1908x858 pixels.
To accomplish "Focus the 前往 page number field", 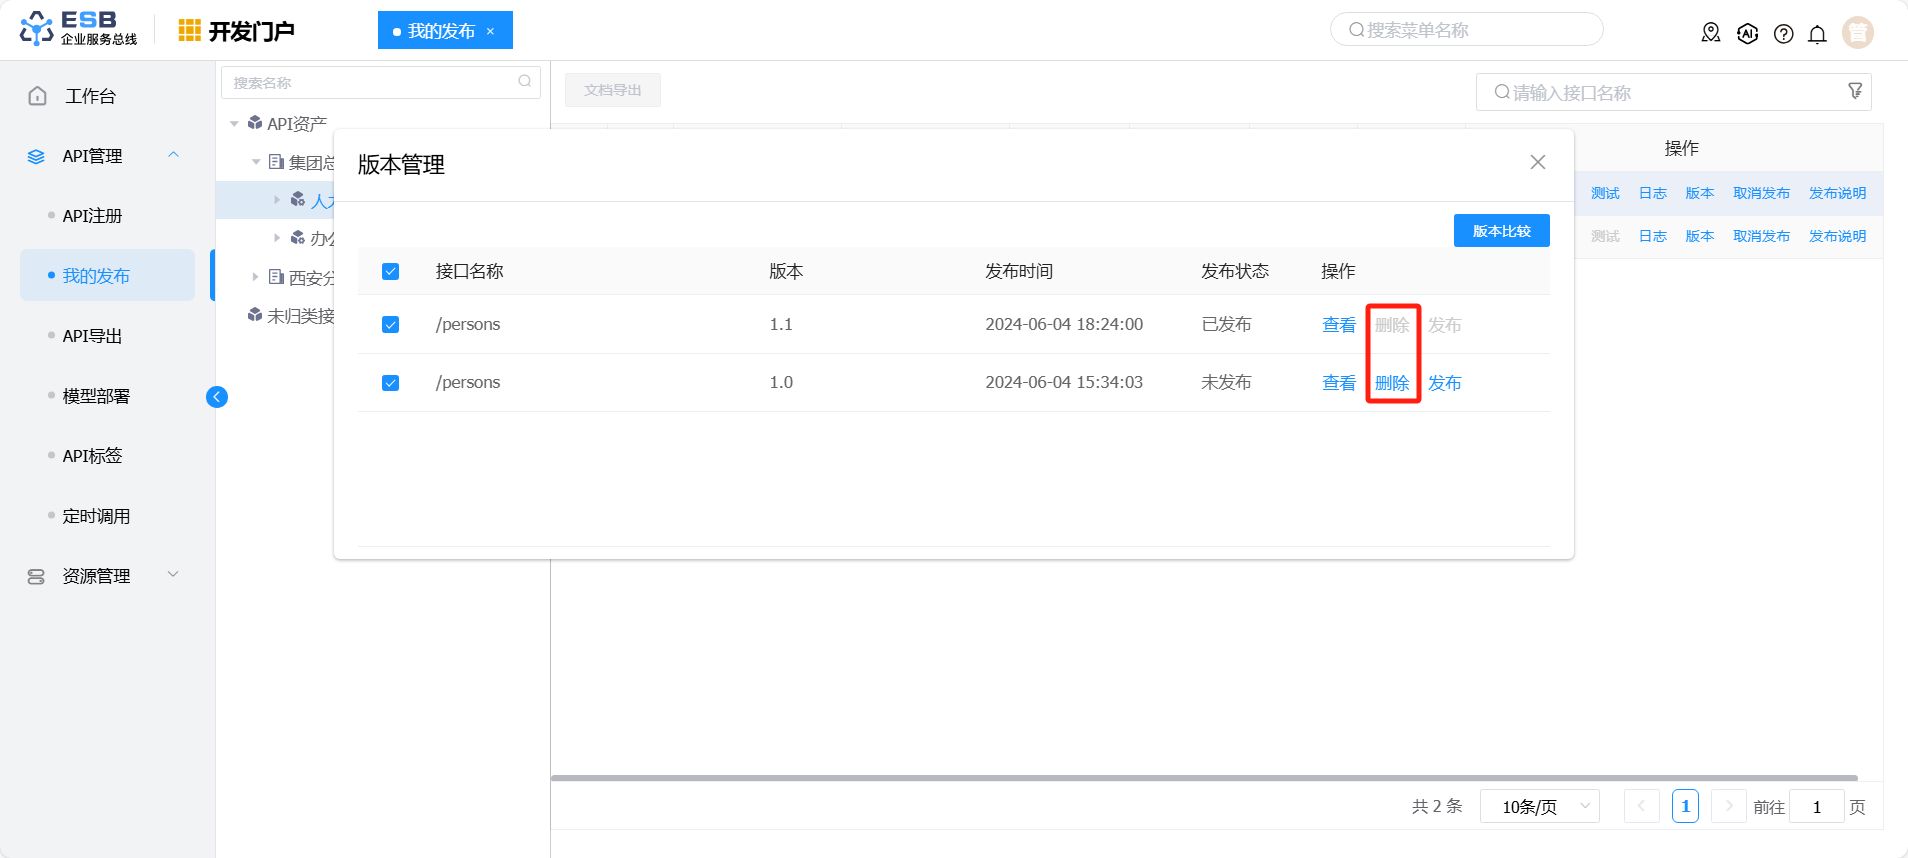I will pyautogui.click(x=1816, y=806).
